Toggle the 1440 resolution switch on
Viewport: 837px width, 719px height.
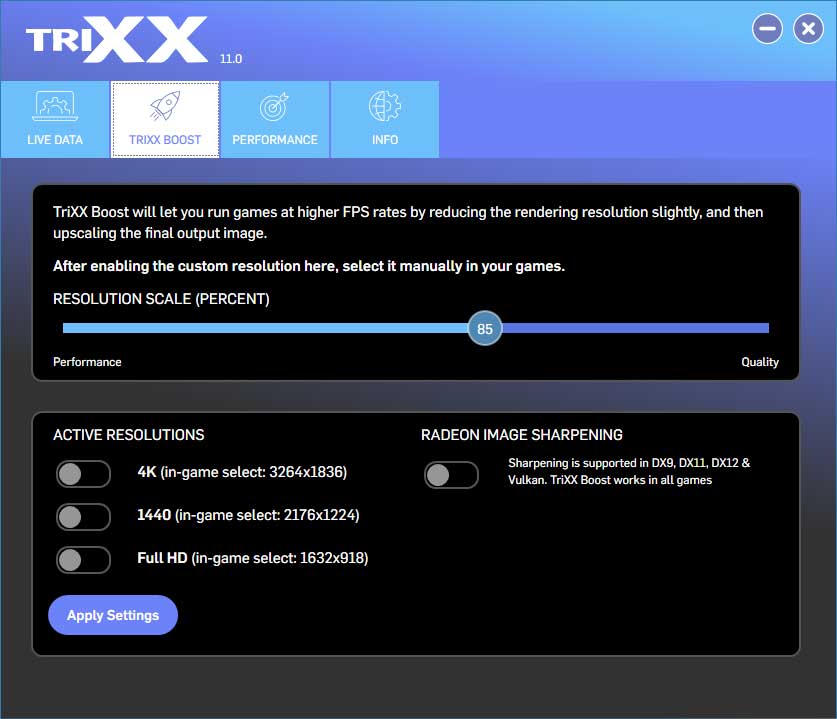84,517
